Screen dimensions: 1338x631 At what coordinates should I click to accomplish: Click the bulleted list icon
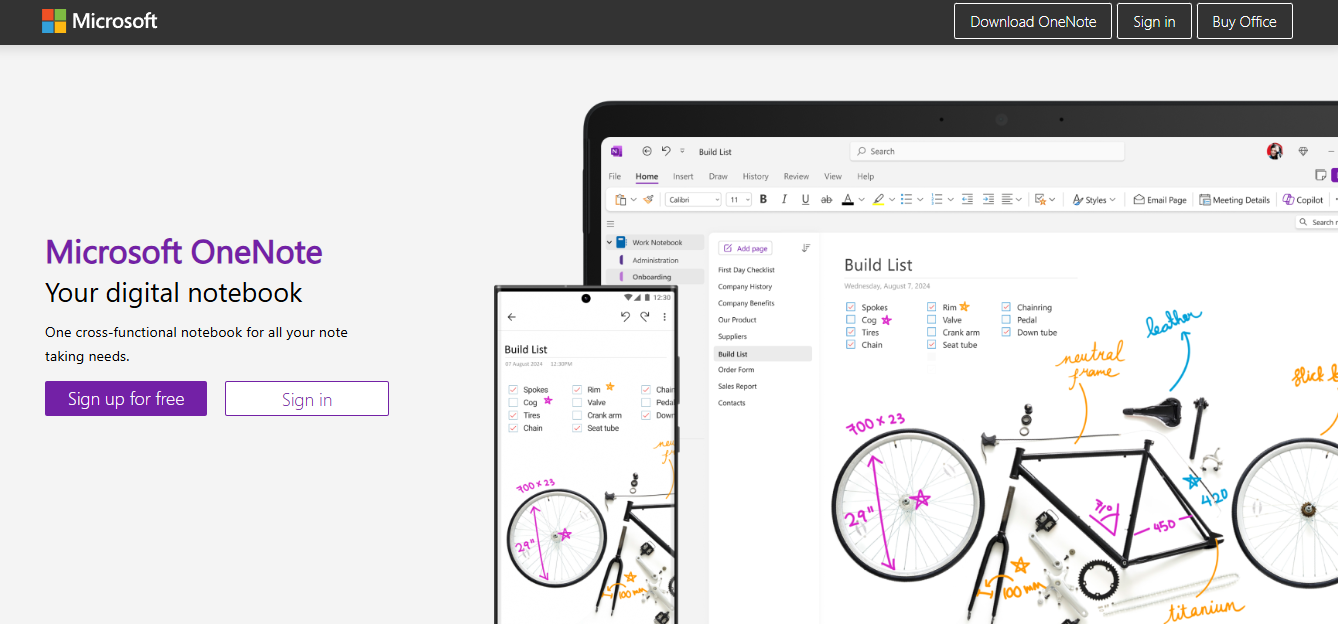907,199
